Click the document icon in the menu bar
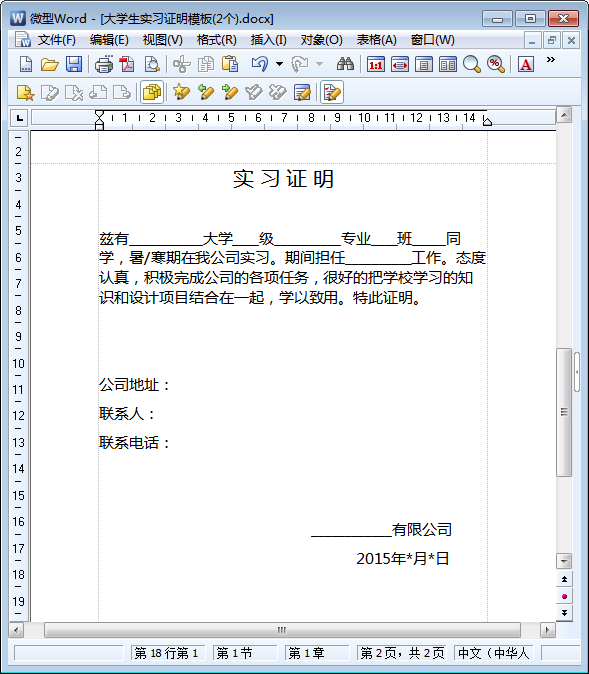The image size is (589, 674). coord(23,40)
